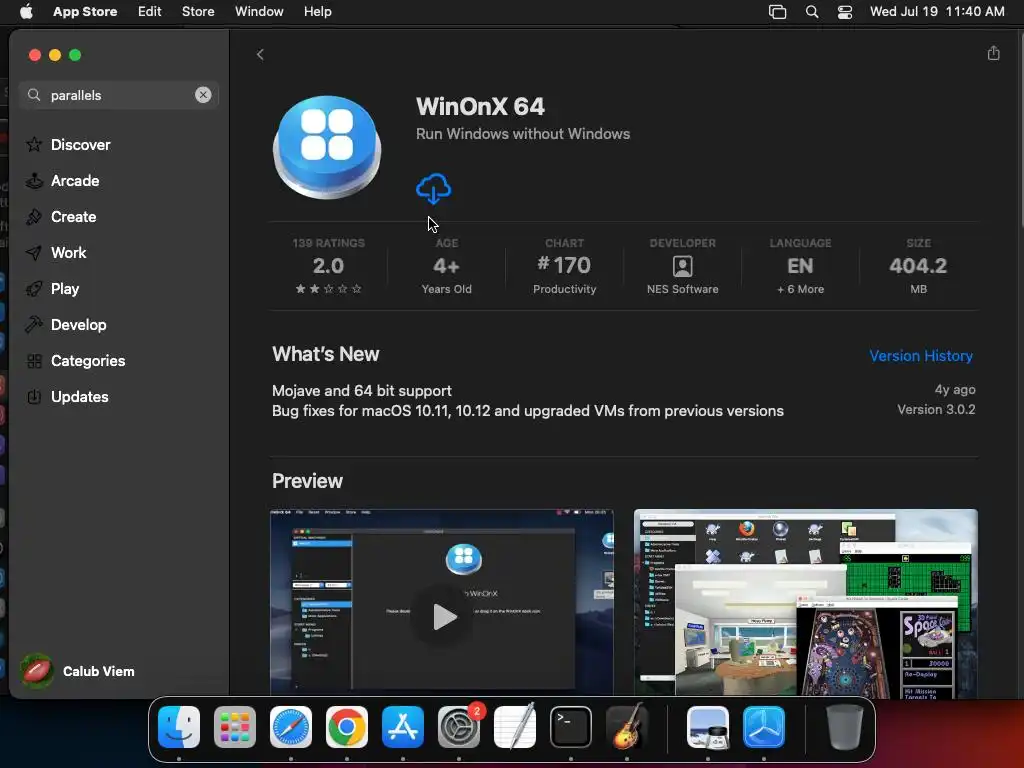Go back using the back chevron
This screenshot has height=768, width=1024.
[260, 54]
